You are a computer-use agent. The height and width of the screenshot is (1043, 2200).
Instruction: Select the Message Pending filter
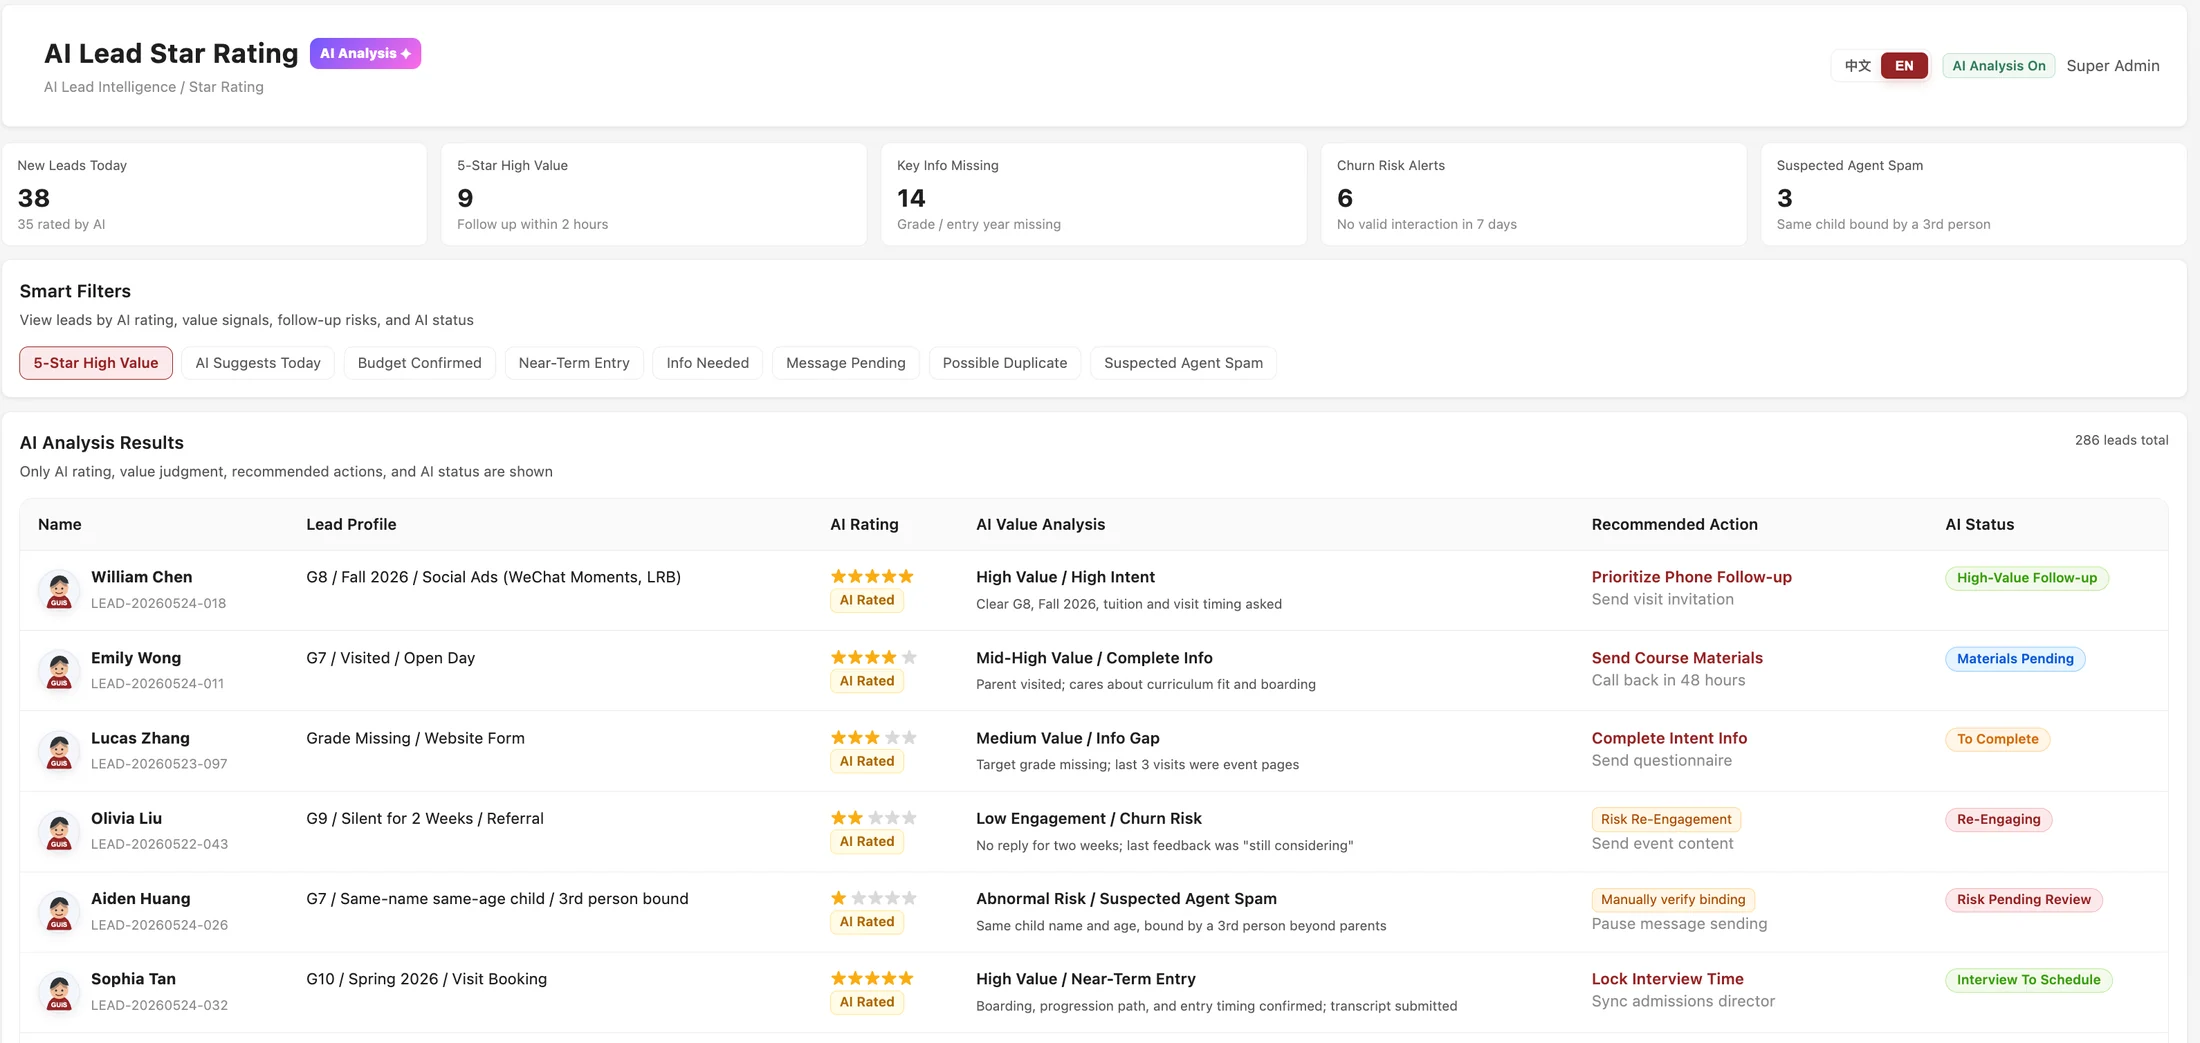[846, 363]
